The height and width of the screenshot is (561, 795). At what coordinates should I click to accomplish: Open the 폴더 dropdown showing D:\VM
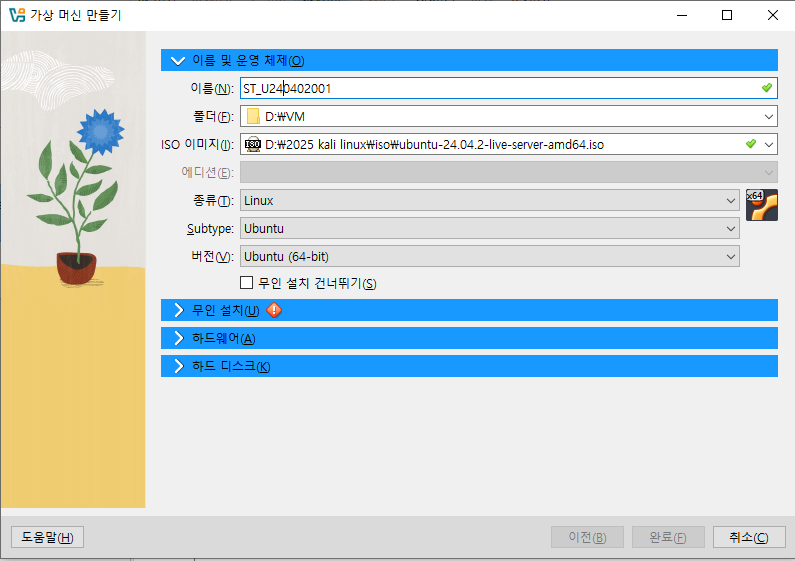pyautogui.click(x=509, y=116)
